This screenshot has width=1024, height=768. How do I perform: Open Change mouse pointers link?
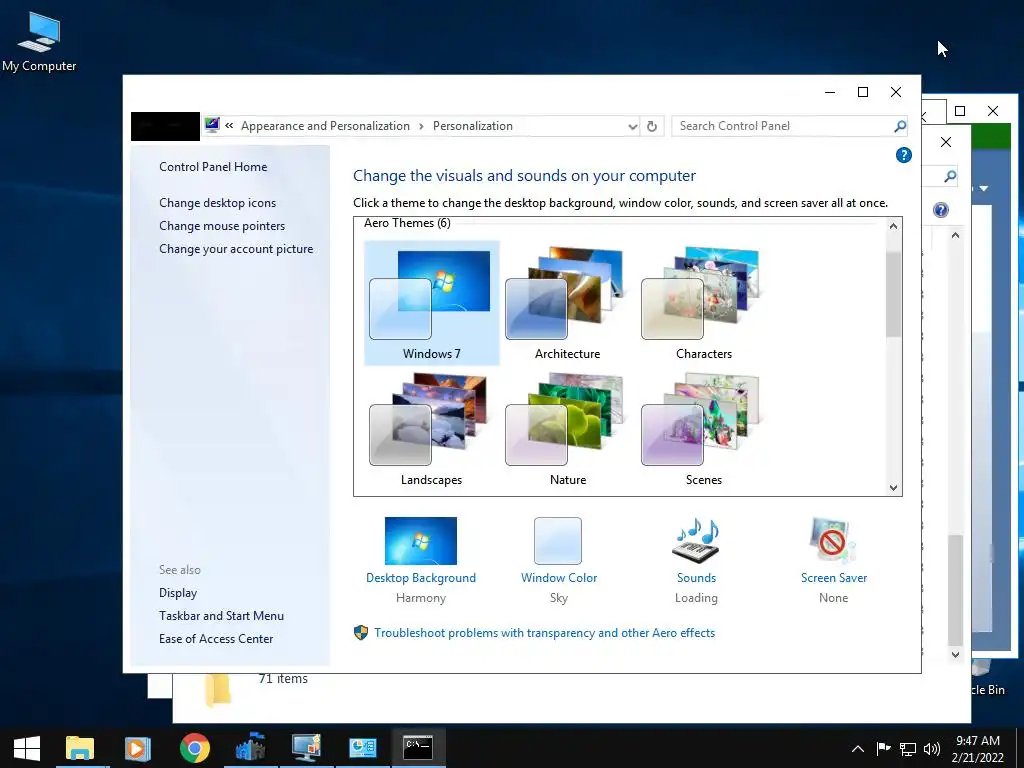[x=222, y=226]
